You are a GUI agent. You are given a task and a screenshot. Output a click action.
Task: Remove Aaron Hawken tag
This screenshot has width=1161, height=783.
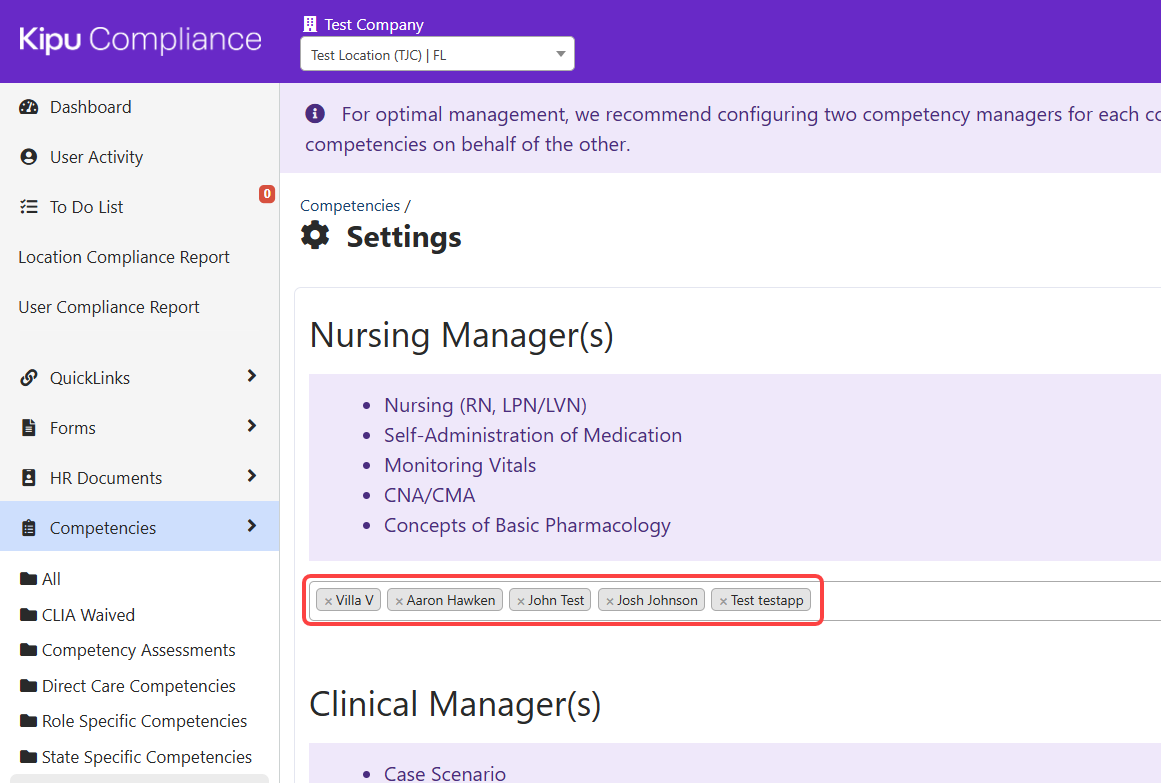pyautogui.click(x=399, y=601)
